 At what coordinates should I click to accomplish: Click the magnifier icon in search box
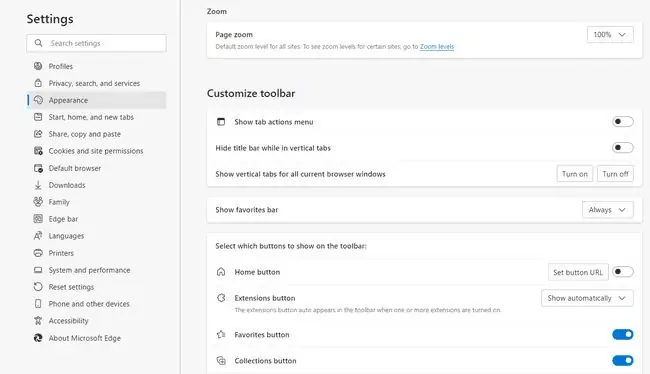pyautogui.click(x=39, y=43)
